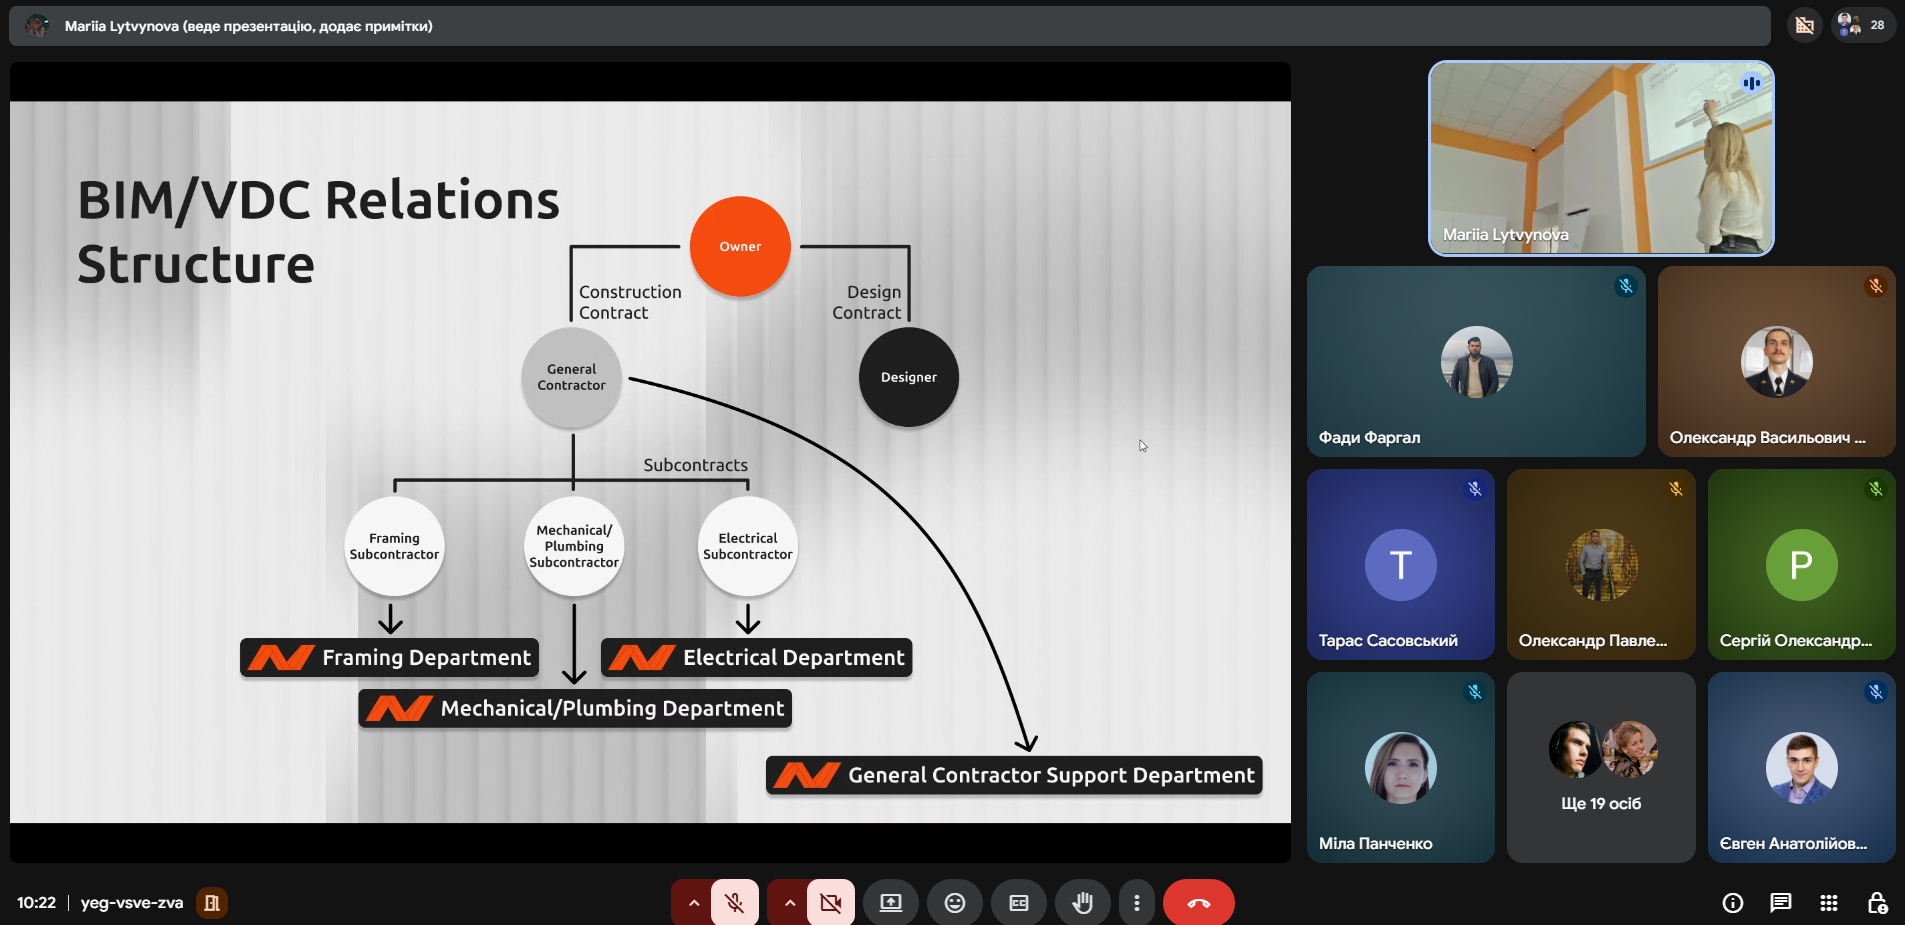Leave the call
The width and height of the screenshot is (1905, 925).
pyautogui.click(x=1199, y=903)
